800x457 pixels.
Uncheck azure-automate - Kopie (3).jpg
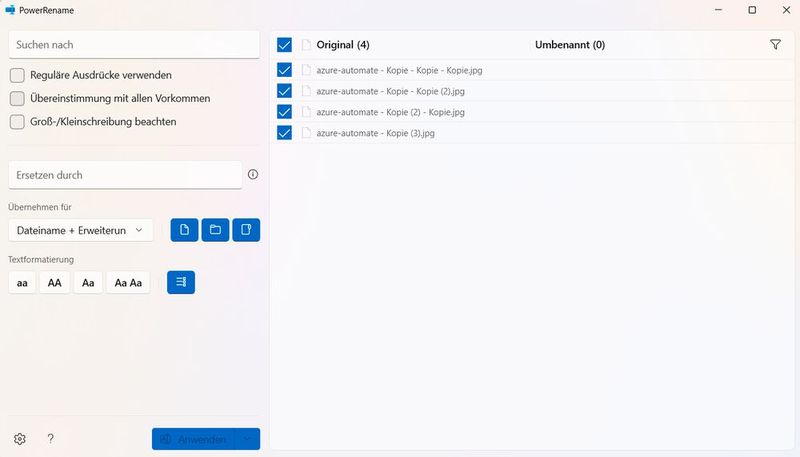[x=284, y=133]
